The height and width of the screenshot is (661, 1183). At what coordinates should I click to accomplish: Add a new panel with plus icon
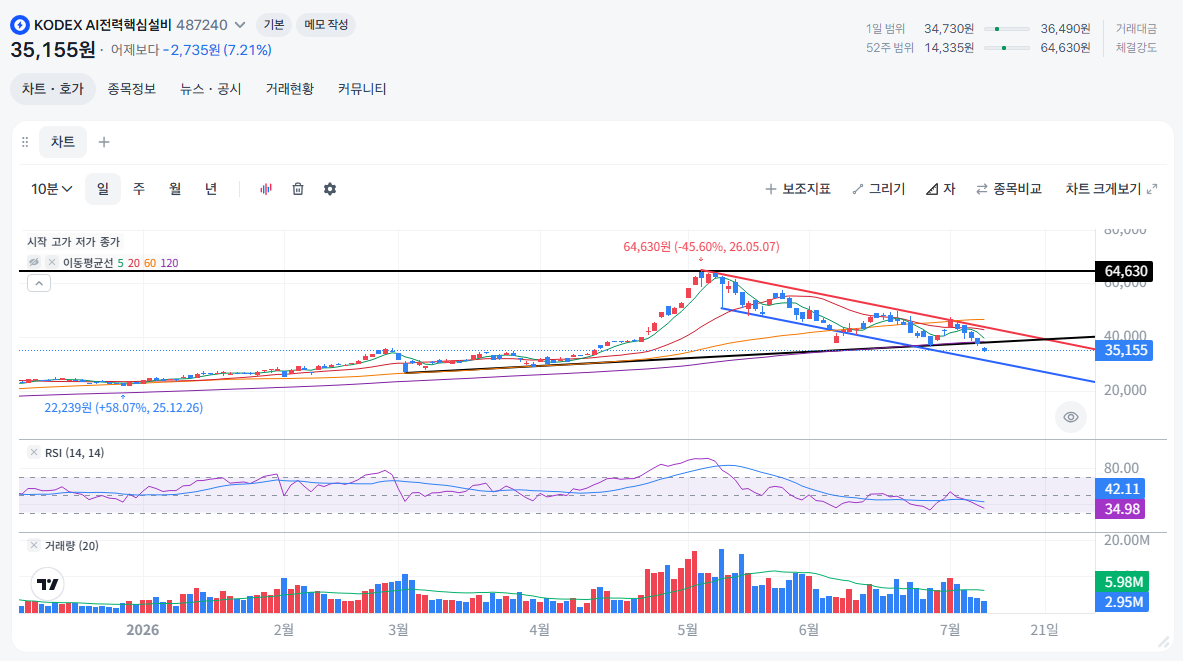click(104, 142)
